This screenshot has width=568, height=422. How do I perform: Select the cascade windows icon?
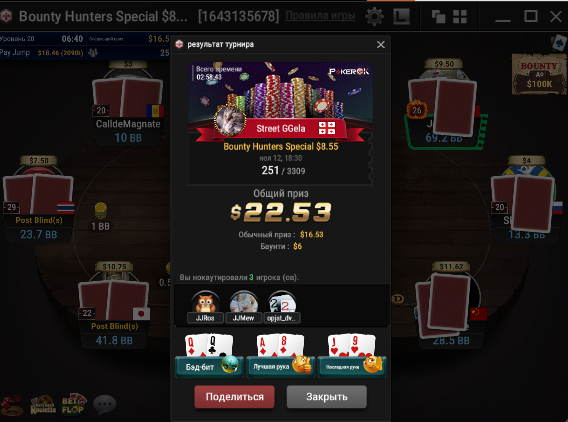pyautogui.click(x=438, y=17)
